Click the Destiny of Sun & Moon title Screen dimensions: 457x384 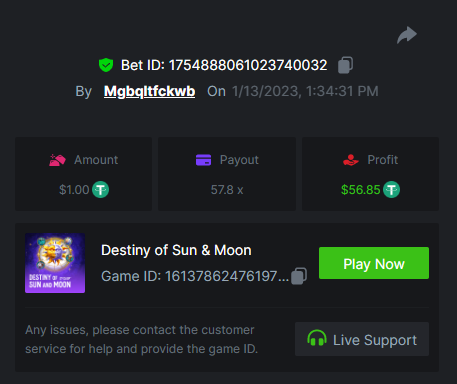(176, 250)
